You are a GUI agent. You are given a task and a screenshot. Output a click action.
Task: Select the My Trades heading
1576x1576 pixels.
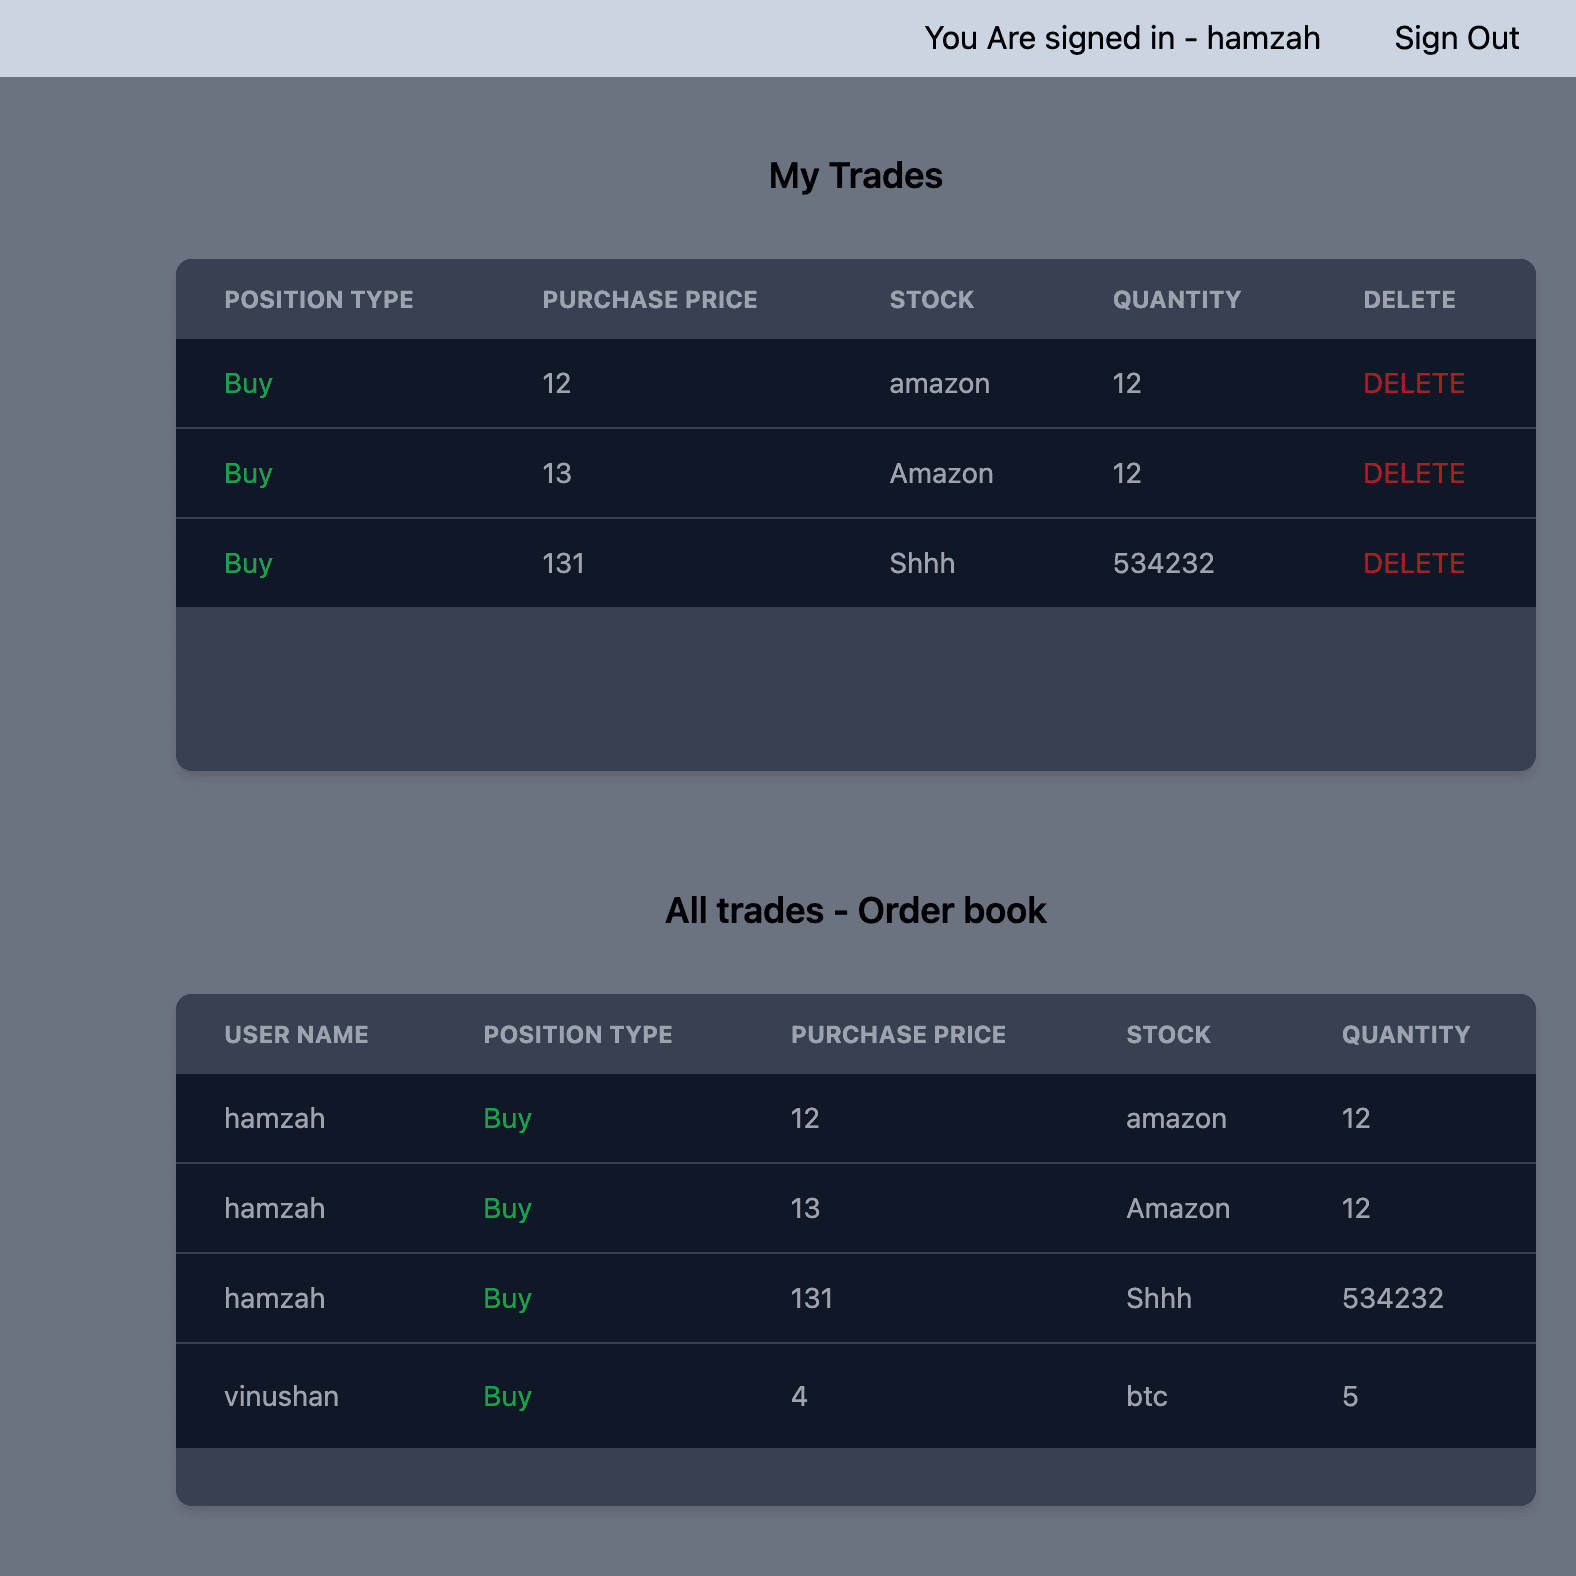point(856,176)
